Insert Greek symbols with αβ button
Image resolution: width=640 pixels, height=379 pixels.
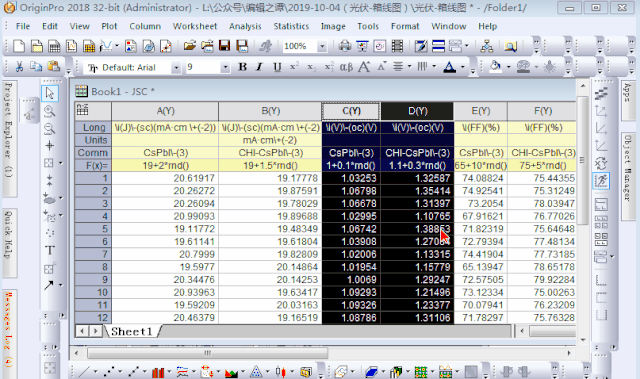point(346,67)
